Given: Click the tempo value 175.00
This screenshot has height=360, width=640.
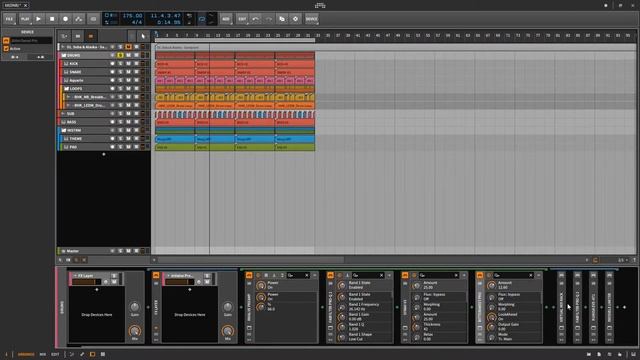Looking at the screenshot, I should tap(132, 16).
